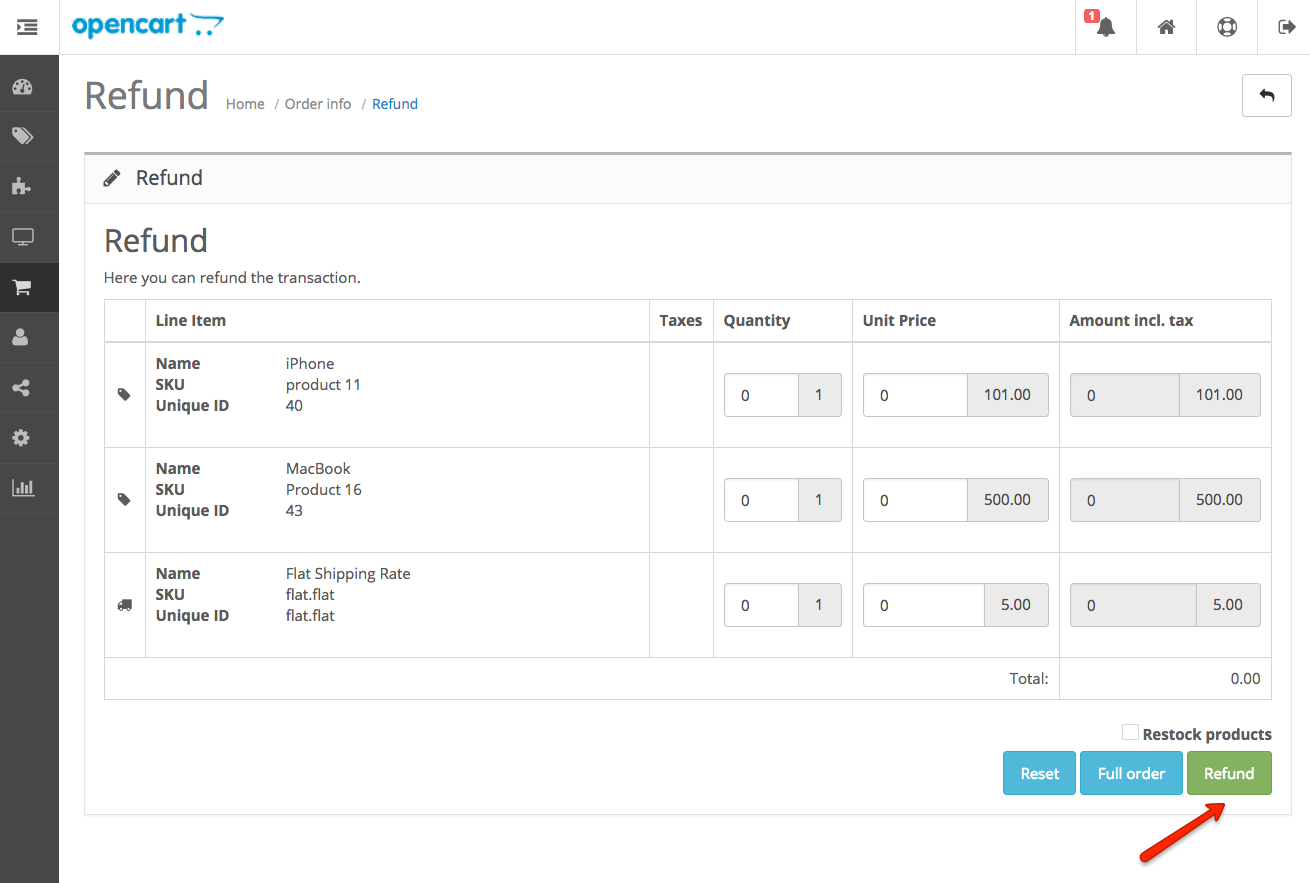The height and width of the screenshot is (883, 1310).
Task: Enable the Restock products checkbox
Action: (x=1130, y=732)
